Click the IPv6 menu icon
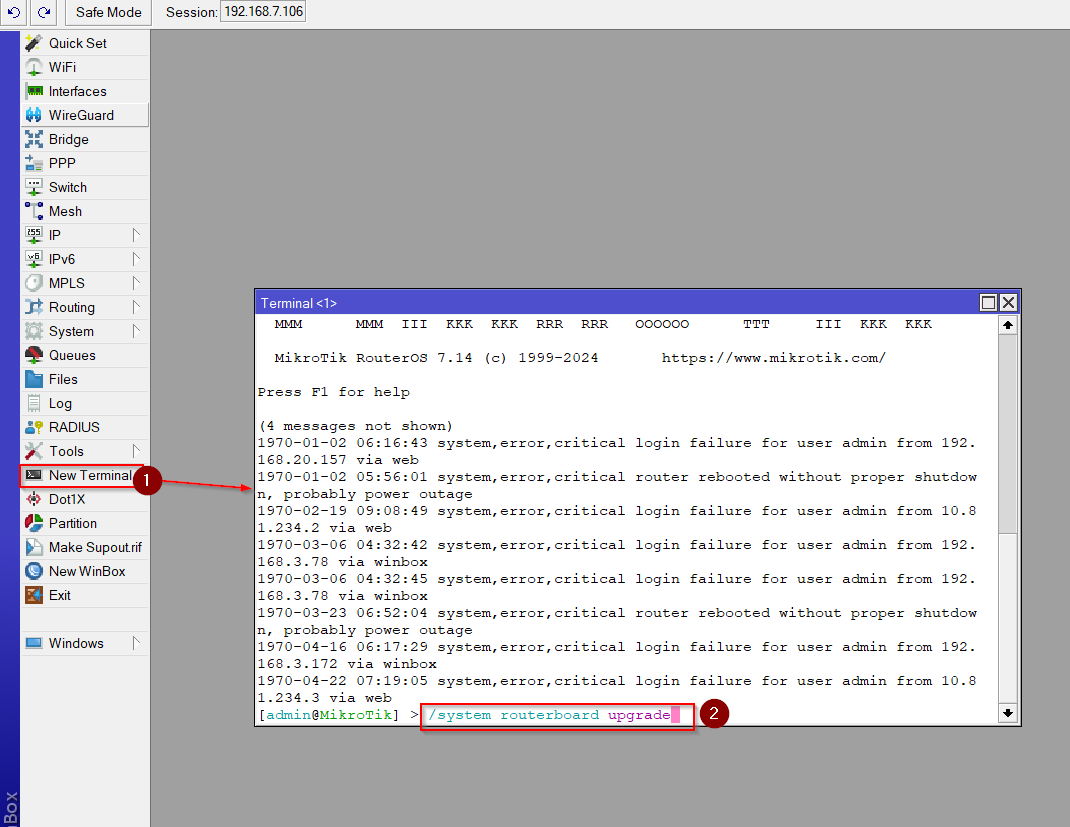 33,259
